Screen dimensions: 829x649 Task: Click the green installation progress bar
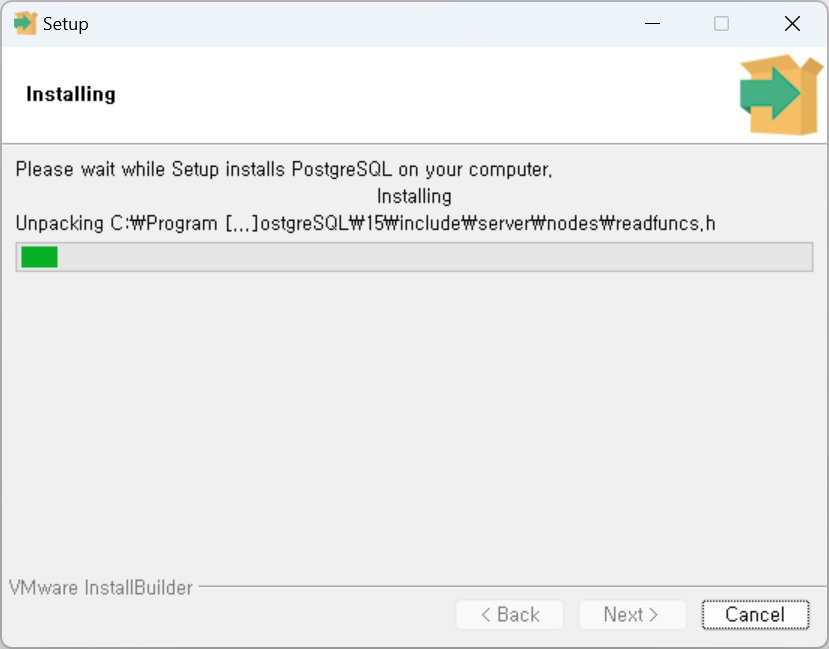point(414,257)
